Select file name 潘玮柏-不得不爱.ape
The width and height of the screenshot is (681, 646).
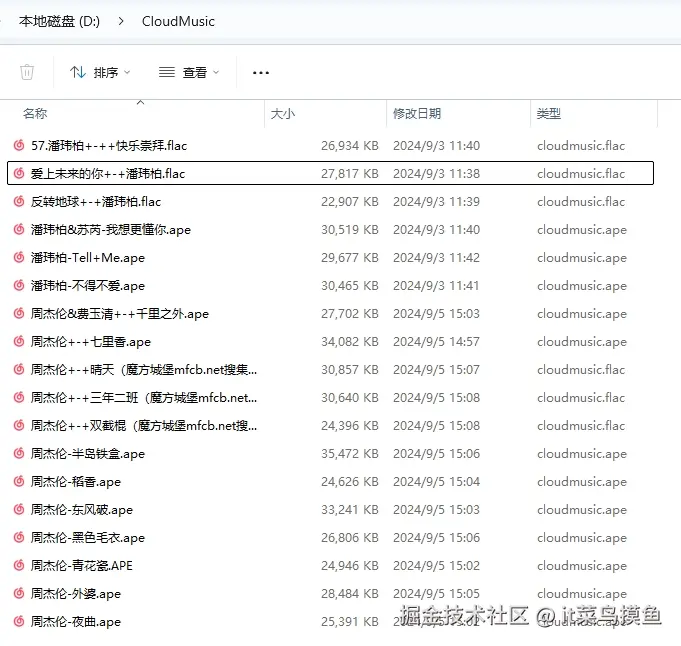point(88,286)
